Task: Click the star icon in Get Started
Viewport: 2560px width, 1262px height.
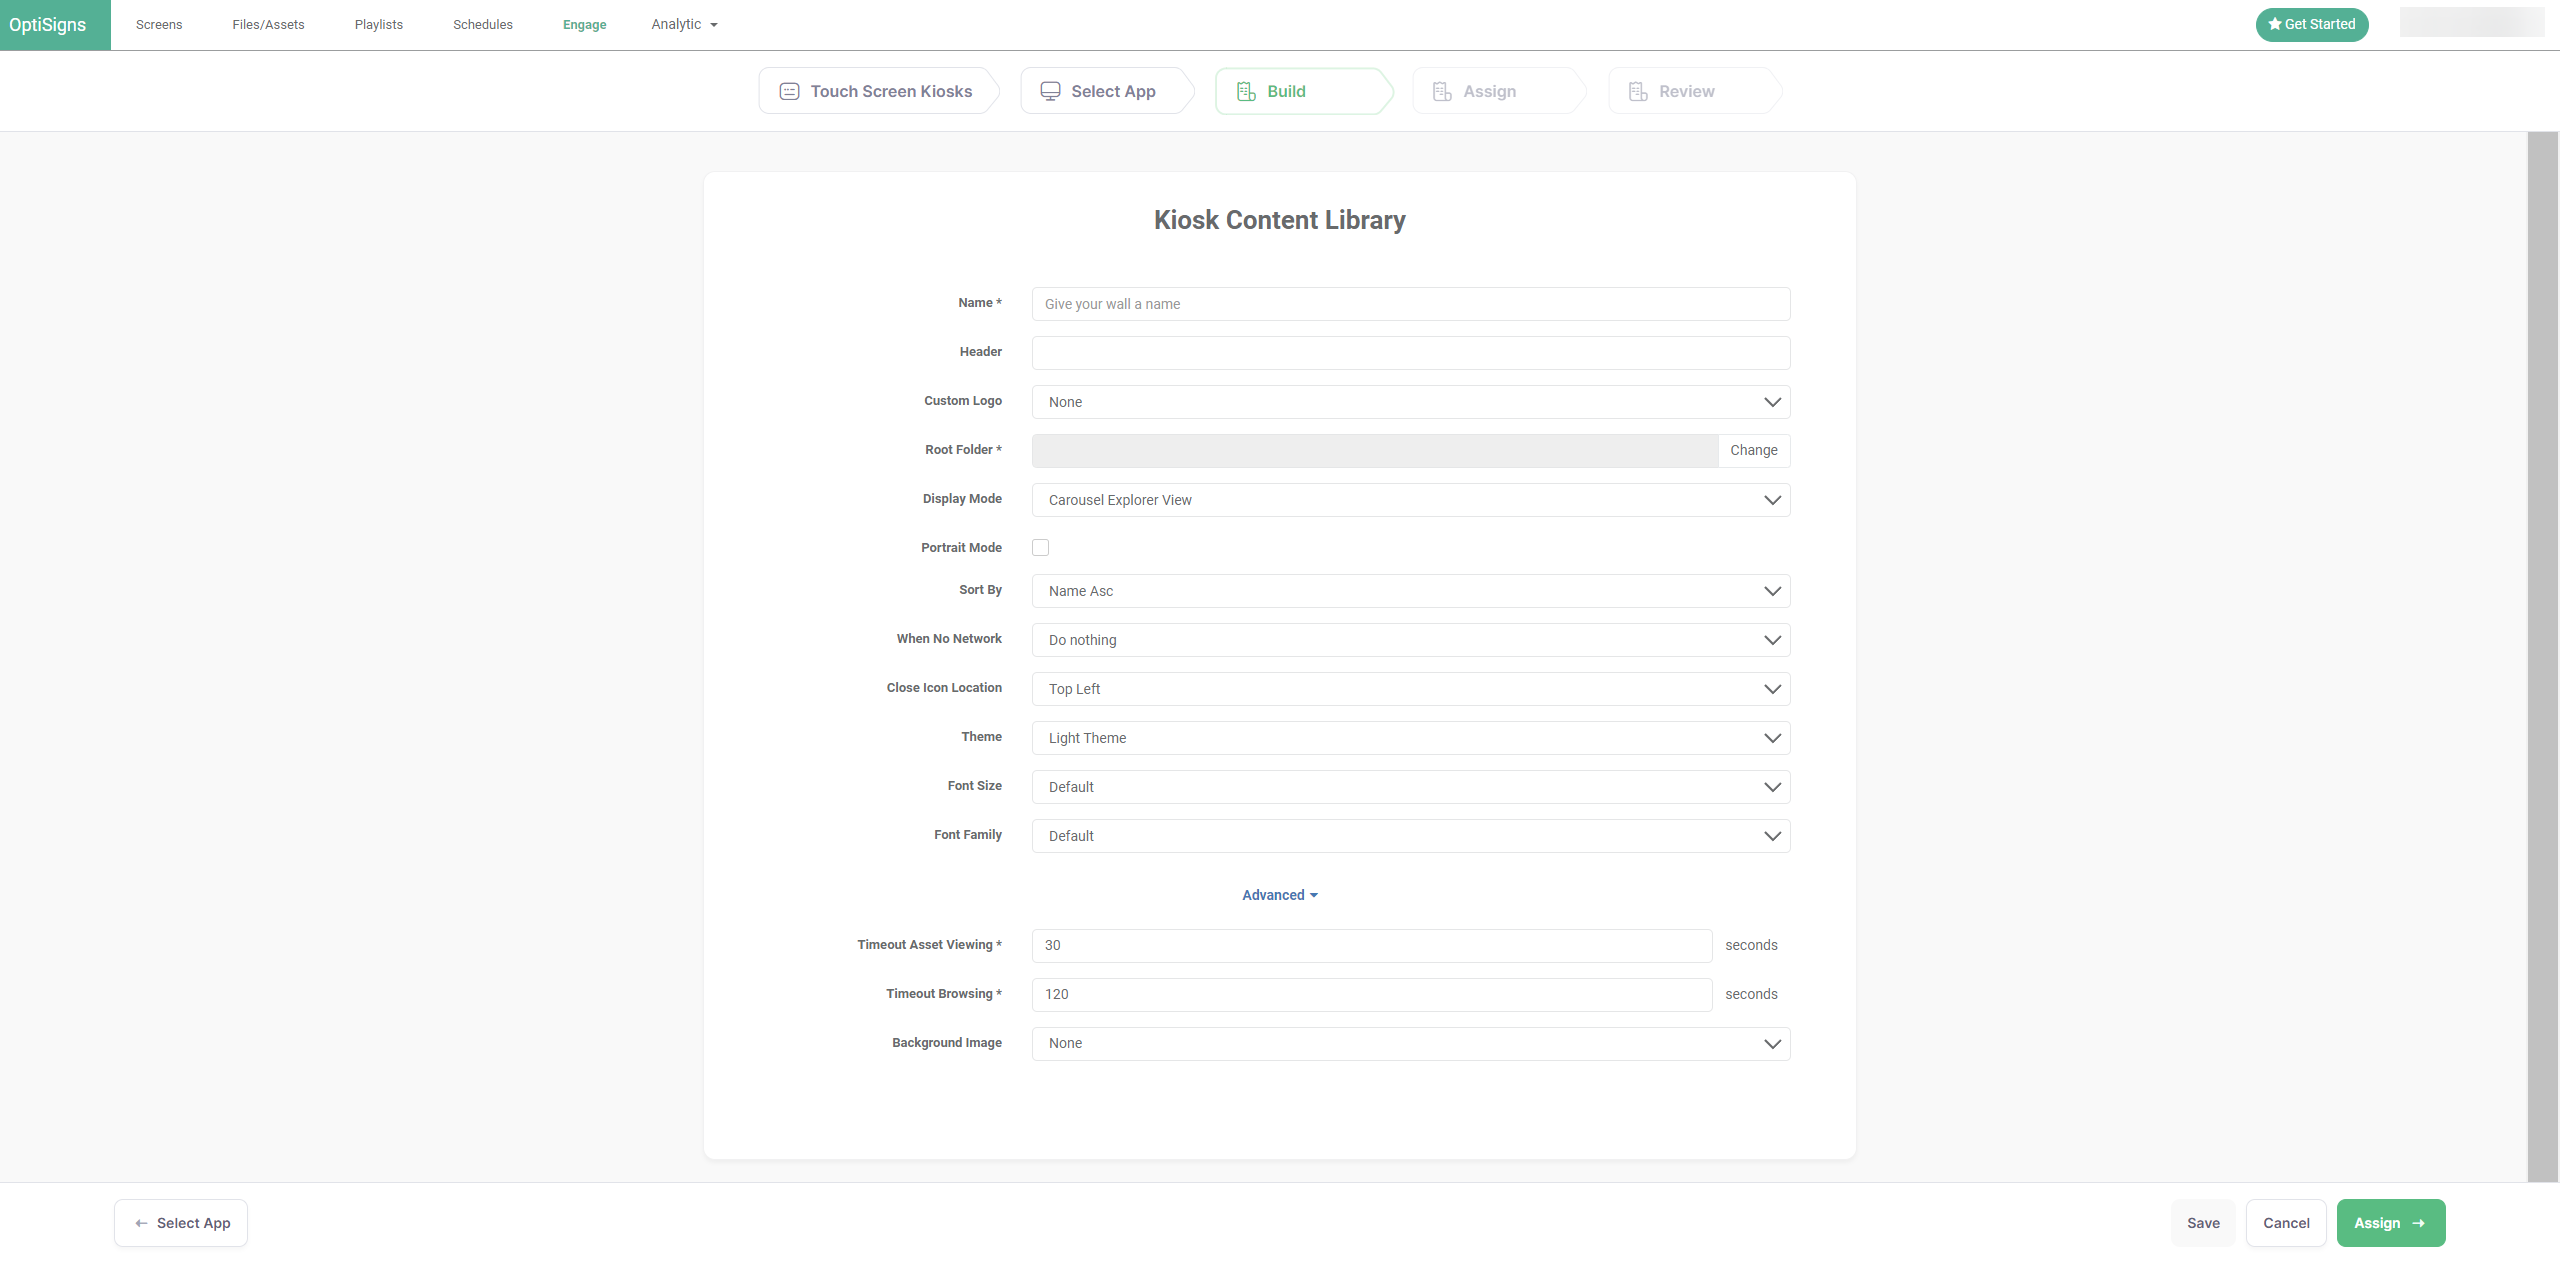Action: 2275,24
